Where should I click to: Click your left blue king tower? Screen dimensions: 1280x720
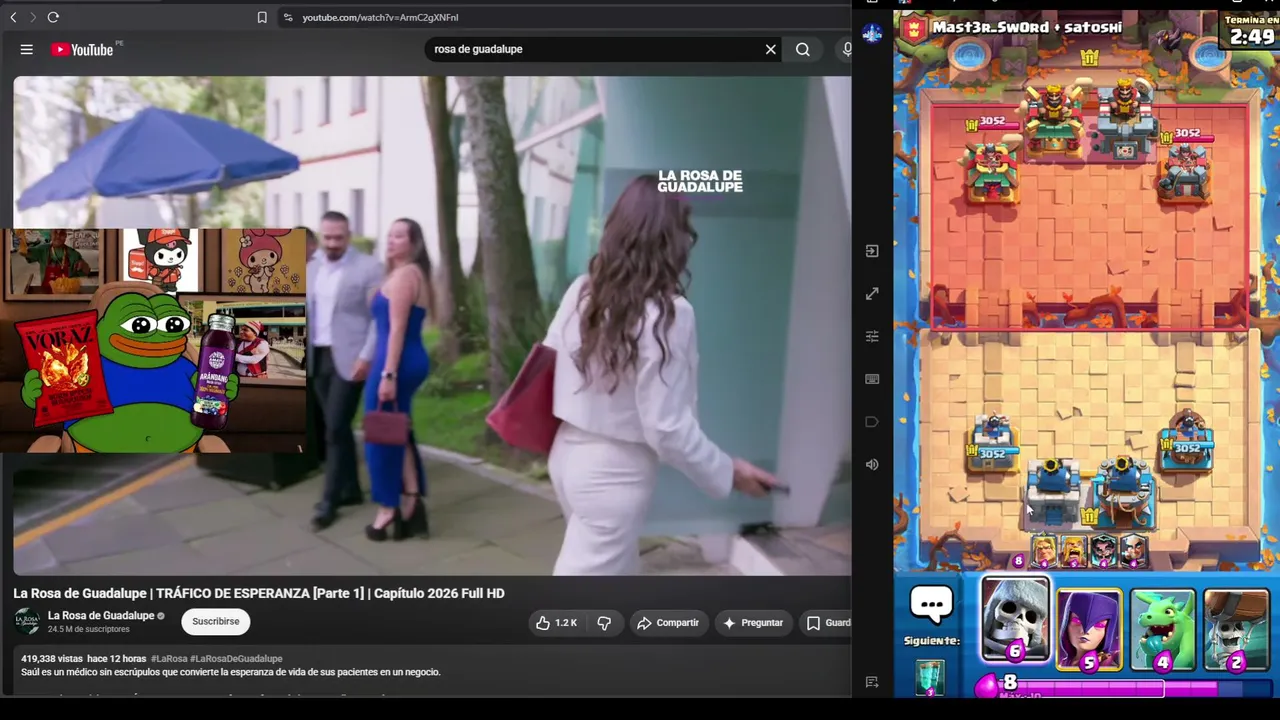[1052, 492]
